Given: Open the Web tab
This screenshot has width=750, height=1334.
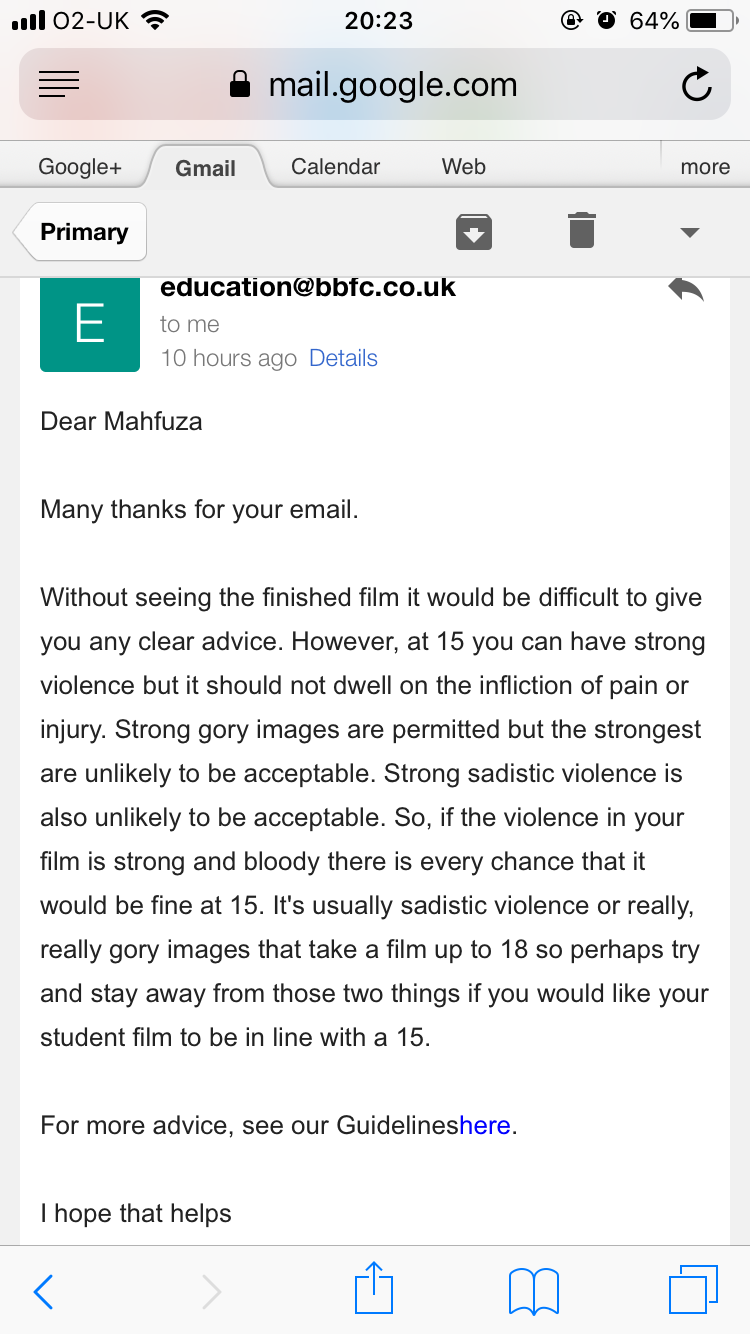Looking at the screenshot, I should (x=464, y=167).
